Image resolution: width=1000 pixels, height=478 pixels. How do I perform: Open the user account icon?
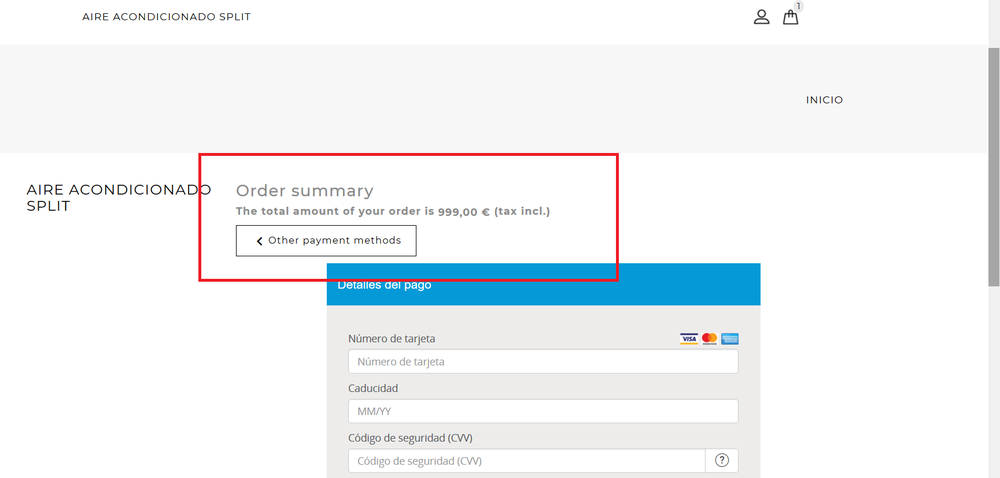coord(762,17)
